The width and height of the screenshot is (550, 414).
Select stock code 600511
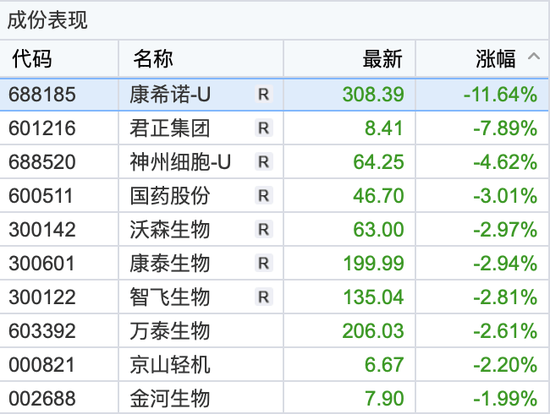tap(41, 196)
